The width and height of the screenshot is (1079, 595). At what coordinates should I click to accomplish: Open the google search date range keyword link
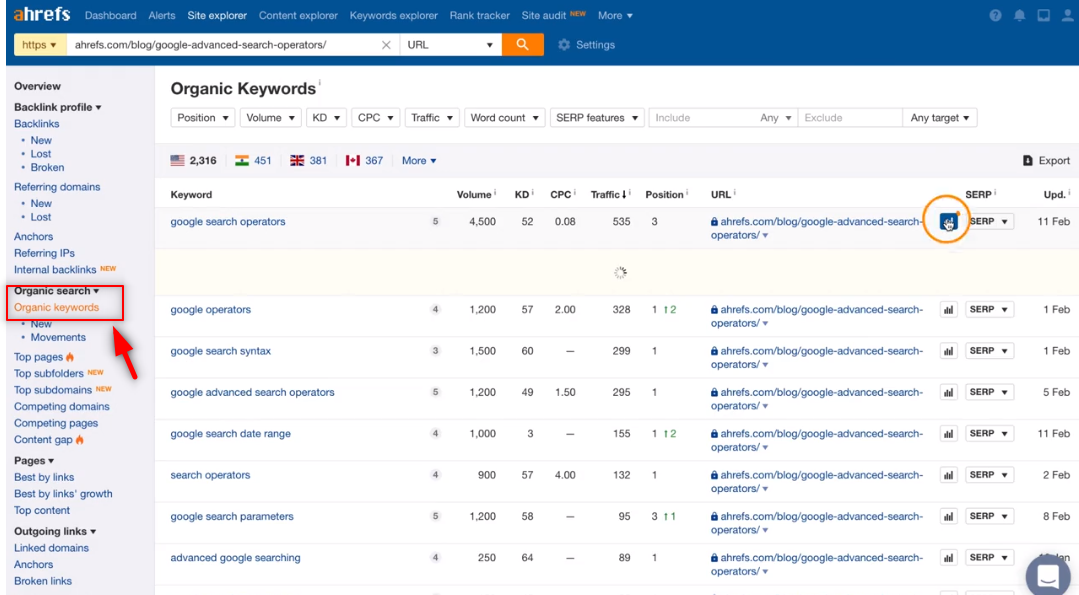230,434
